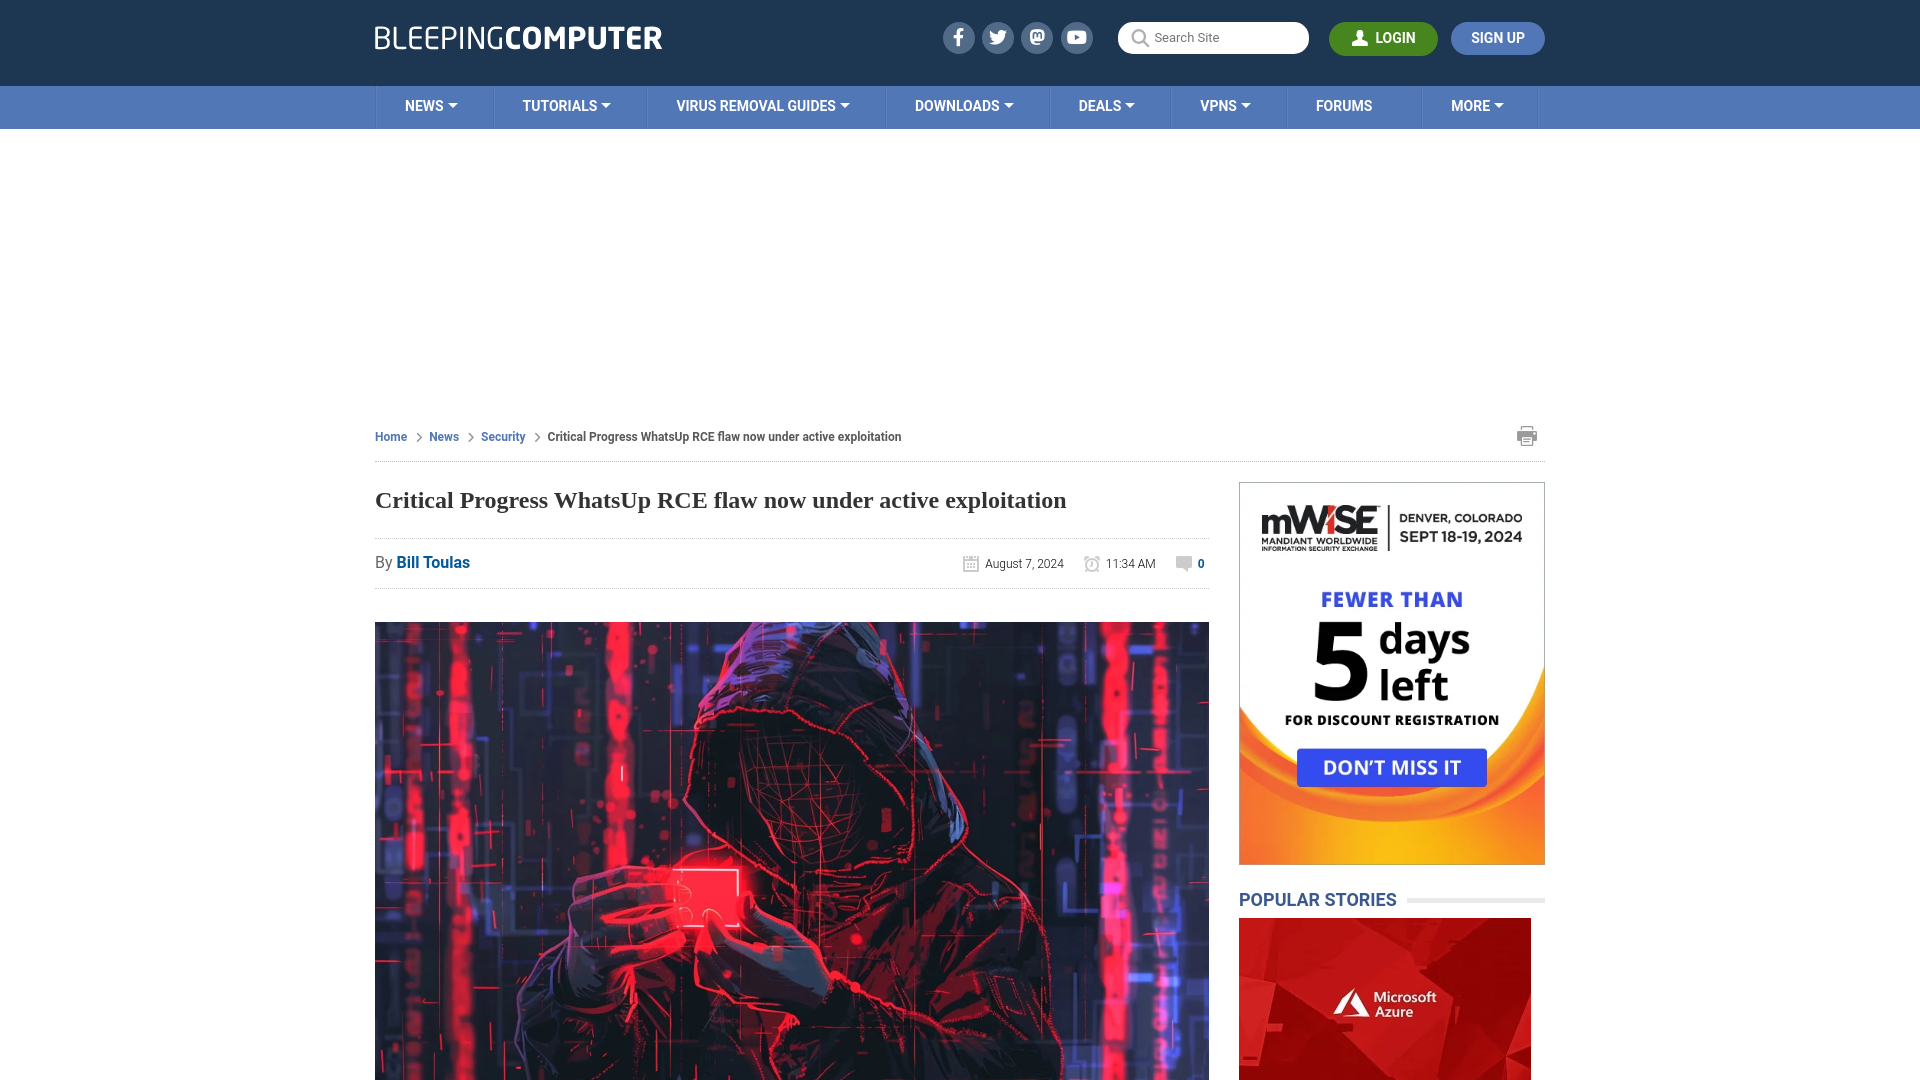
Task: Click the BleepingComputer Facebook icon
Action: pyautogui.click(x=959, y=37)
